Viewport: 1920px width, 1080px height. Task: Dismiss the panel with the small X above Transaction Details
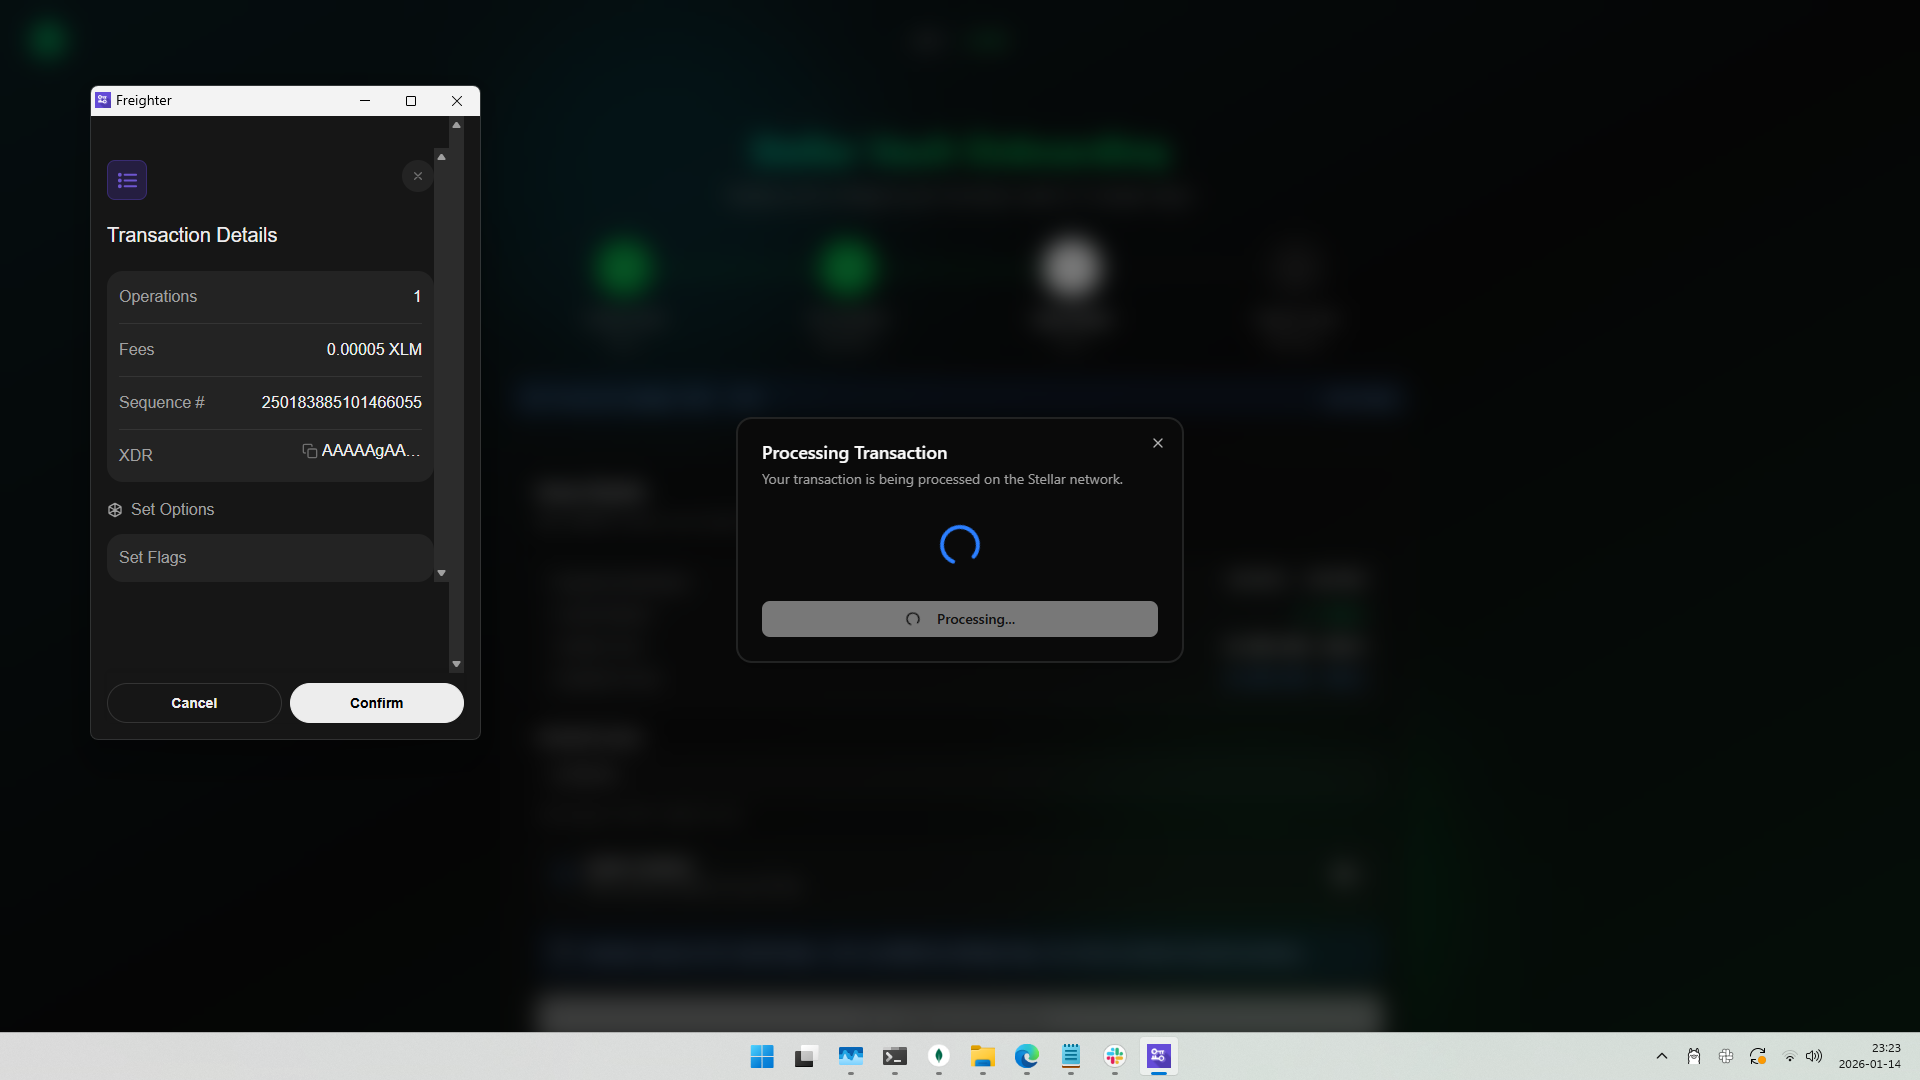417,176
